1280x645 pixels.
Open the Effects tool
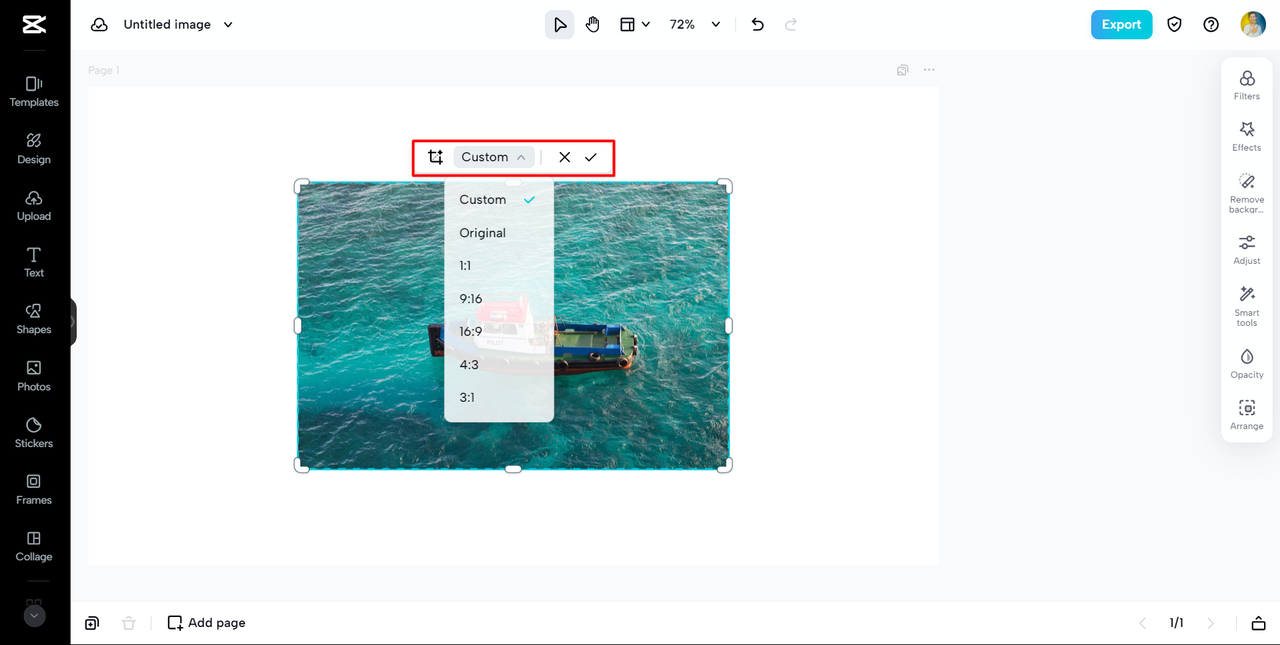[1247, 136]
